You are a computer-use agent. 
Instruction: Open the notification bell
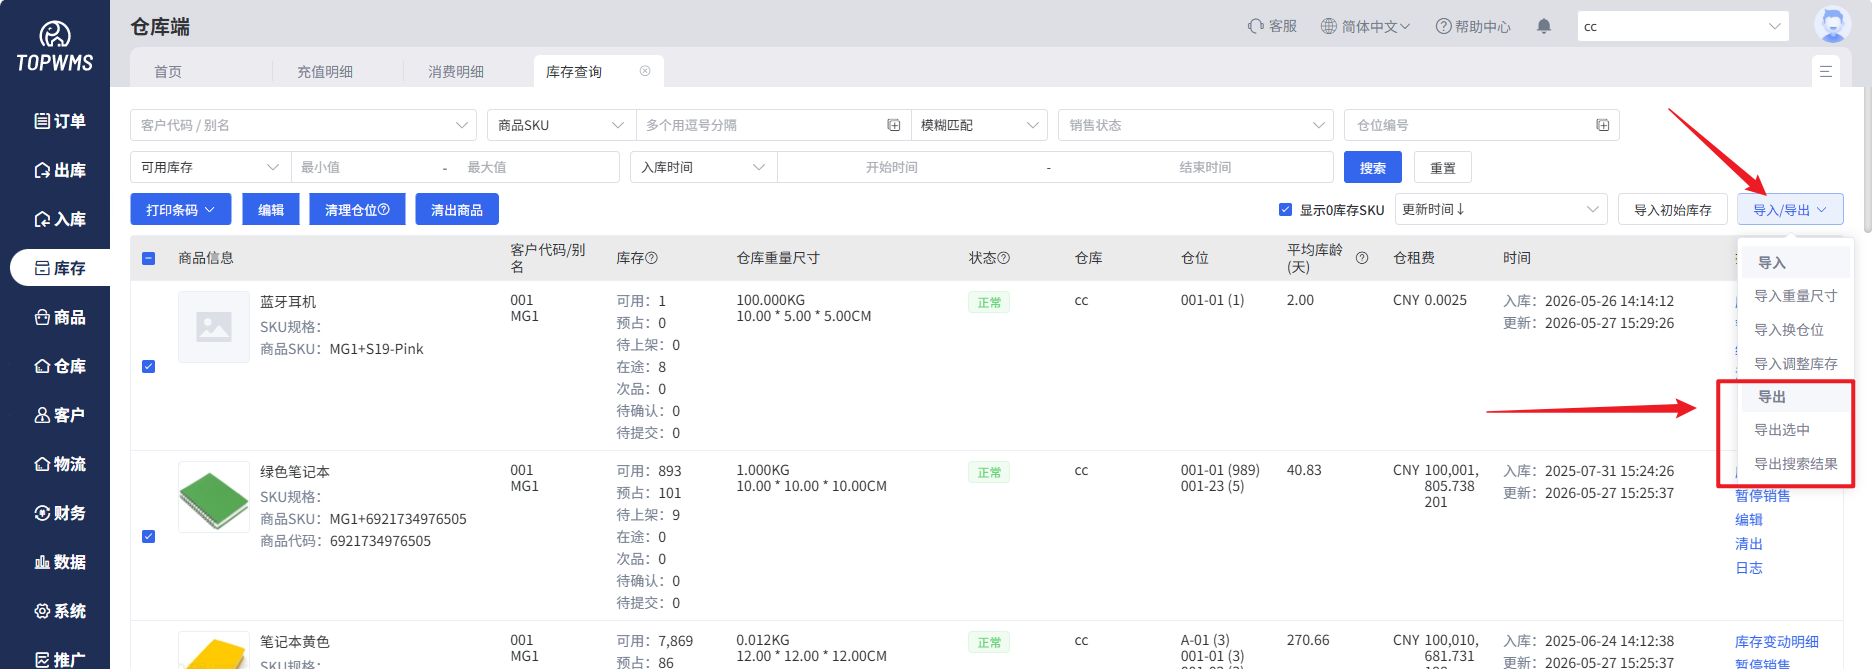(x=1544, y=26)
